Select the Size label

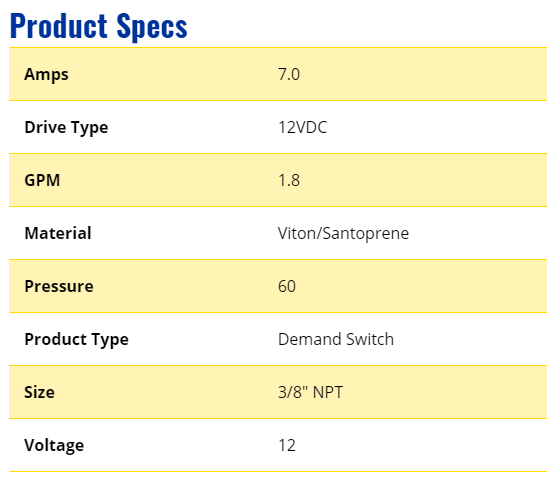pos(39,392)
